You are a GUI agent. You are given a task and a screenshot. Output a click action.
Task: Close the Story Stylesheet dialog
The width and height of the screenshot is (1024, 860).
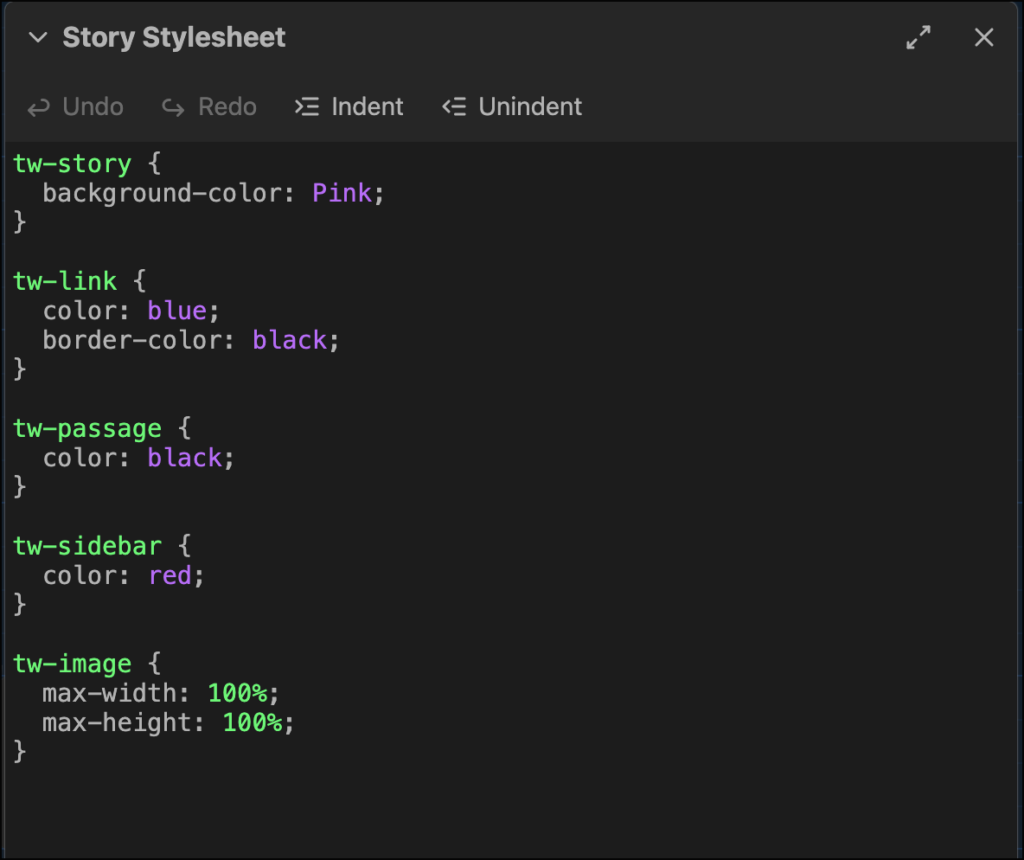tap(984, 38)
